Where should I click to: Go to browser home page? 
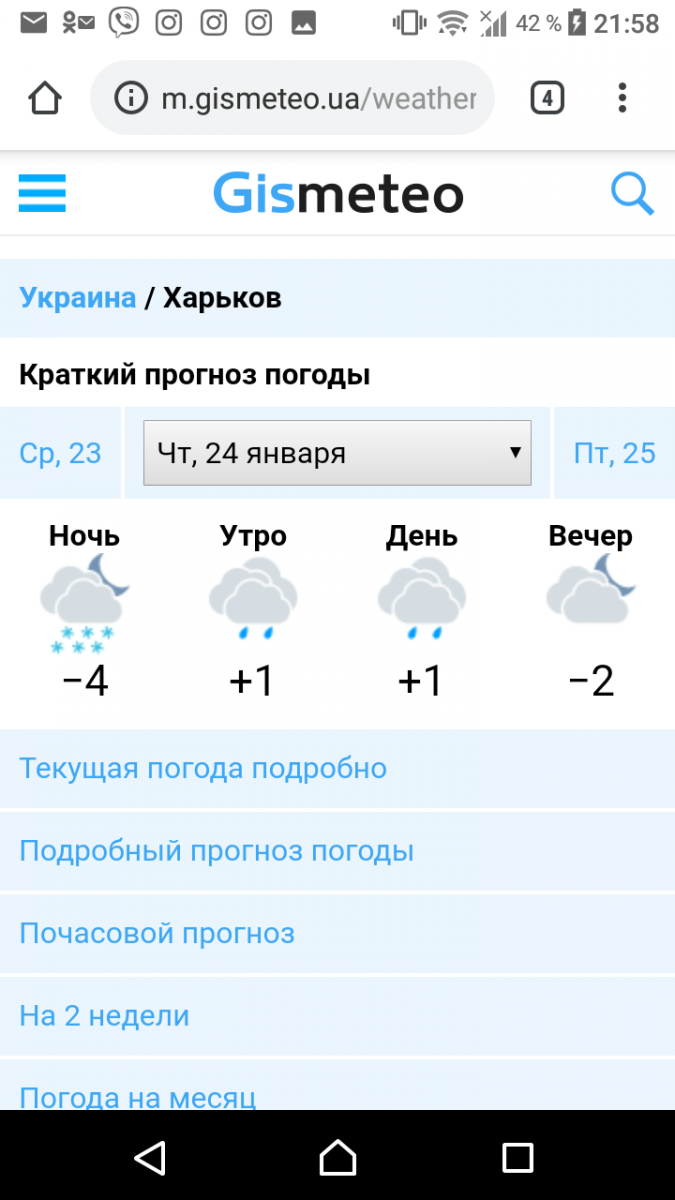45,98
